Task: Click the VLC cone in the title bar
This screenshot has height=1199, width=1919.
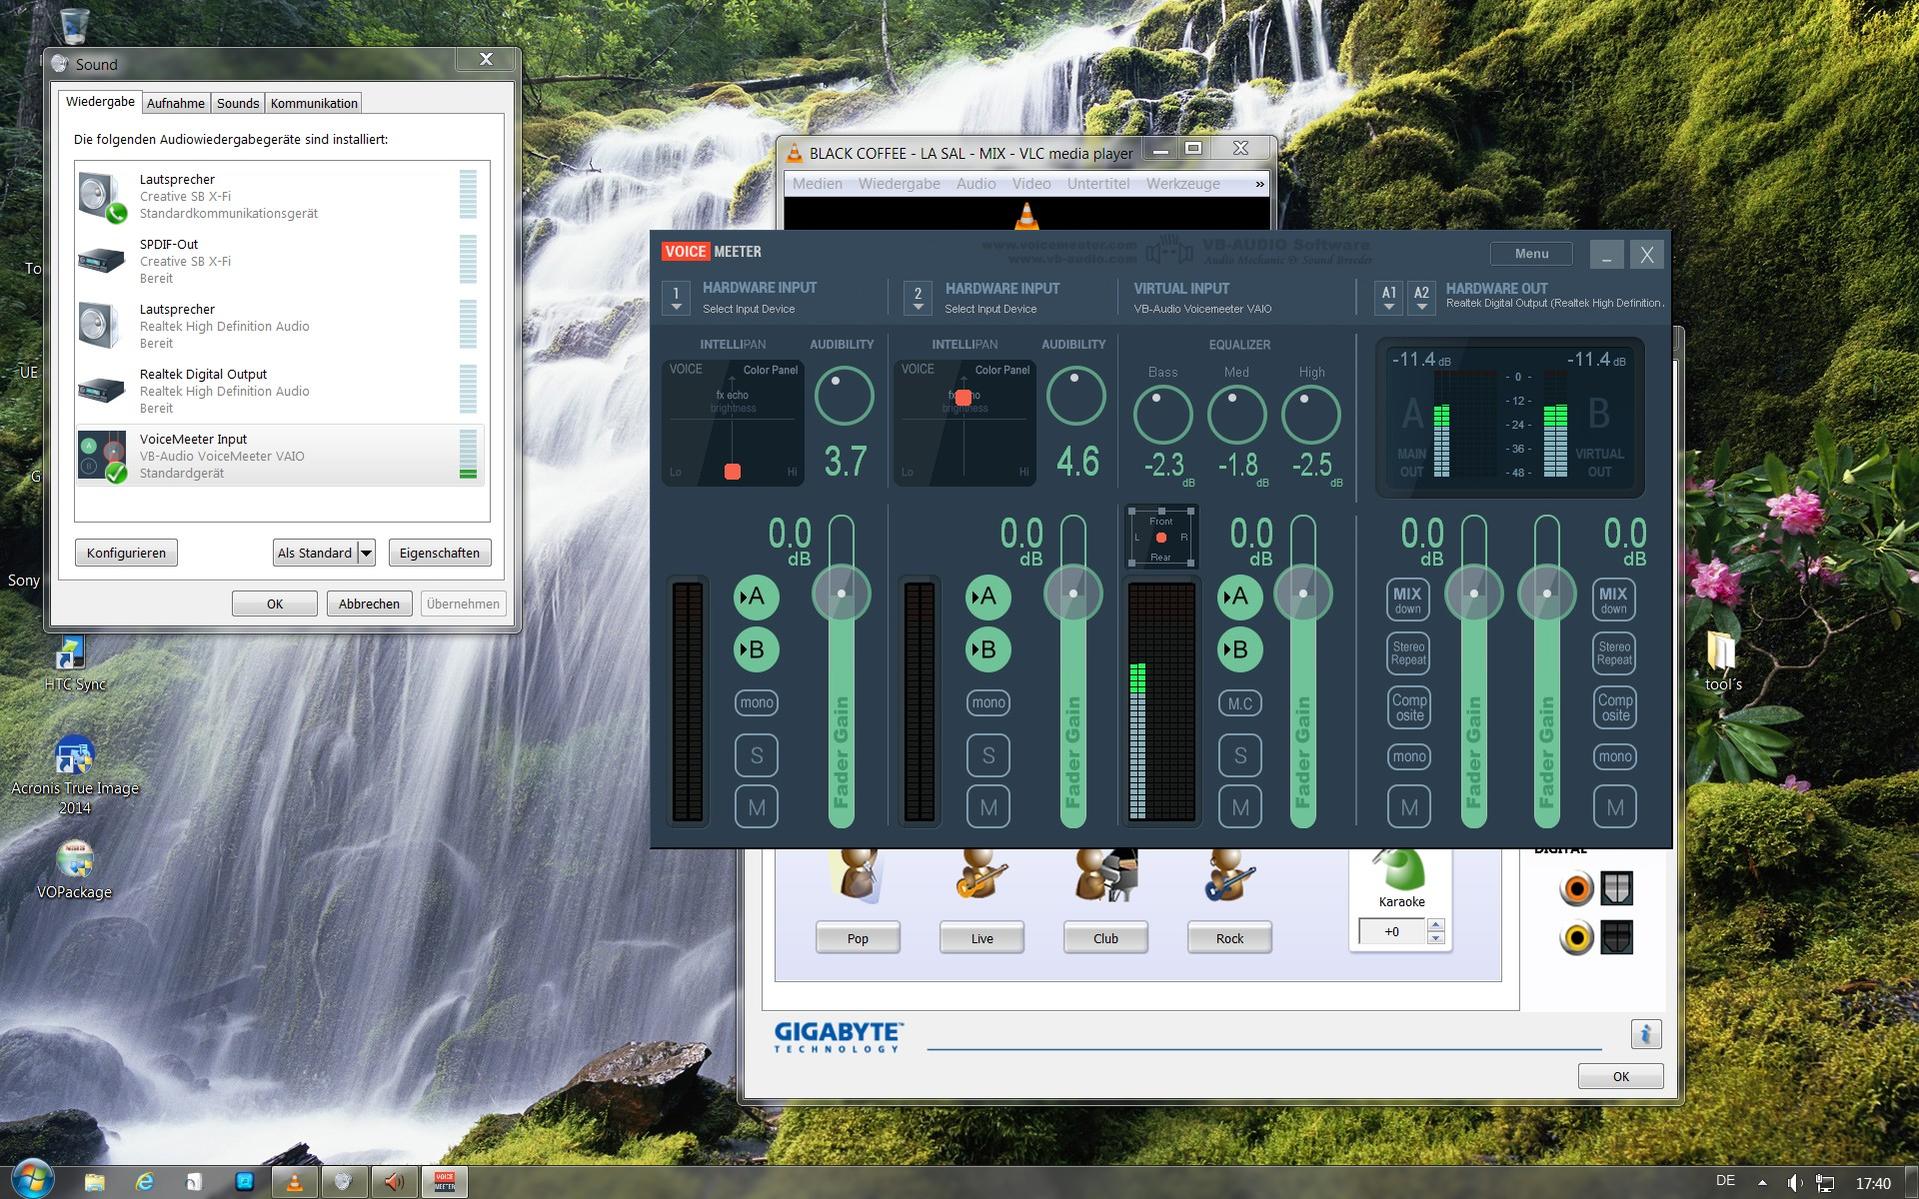Action: point(795,152)
